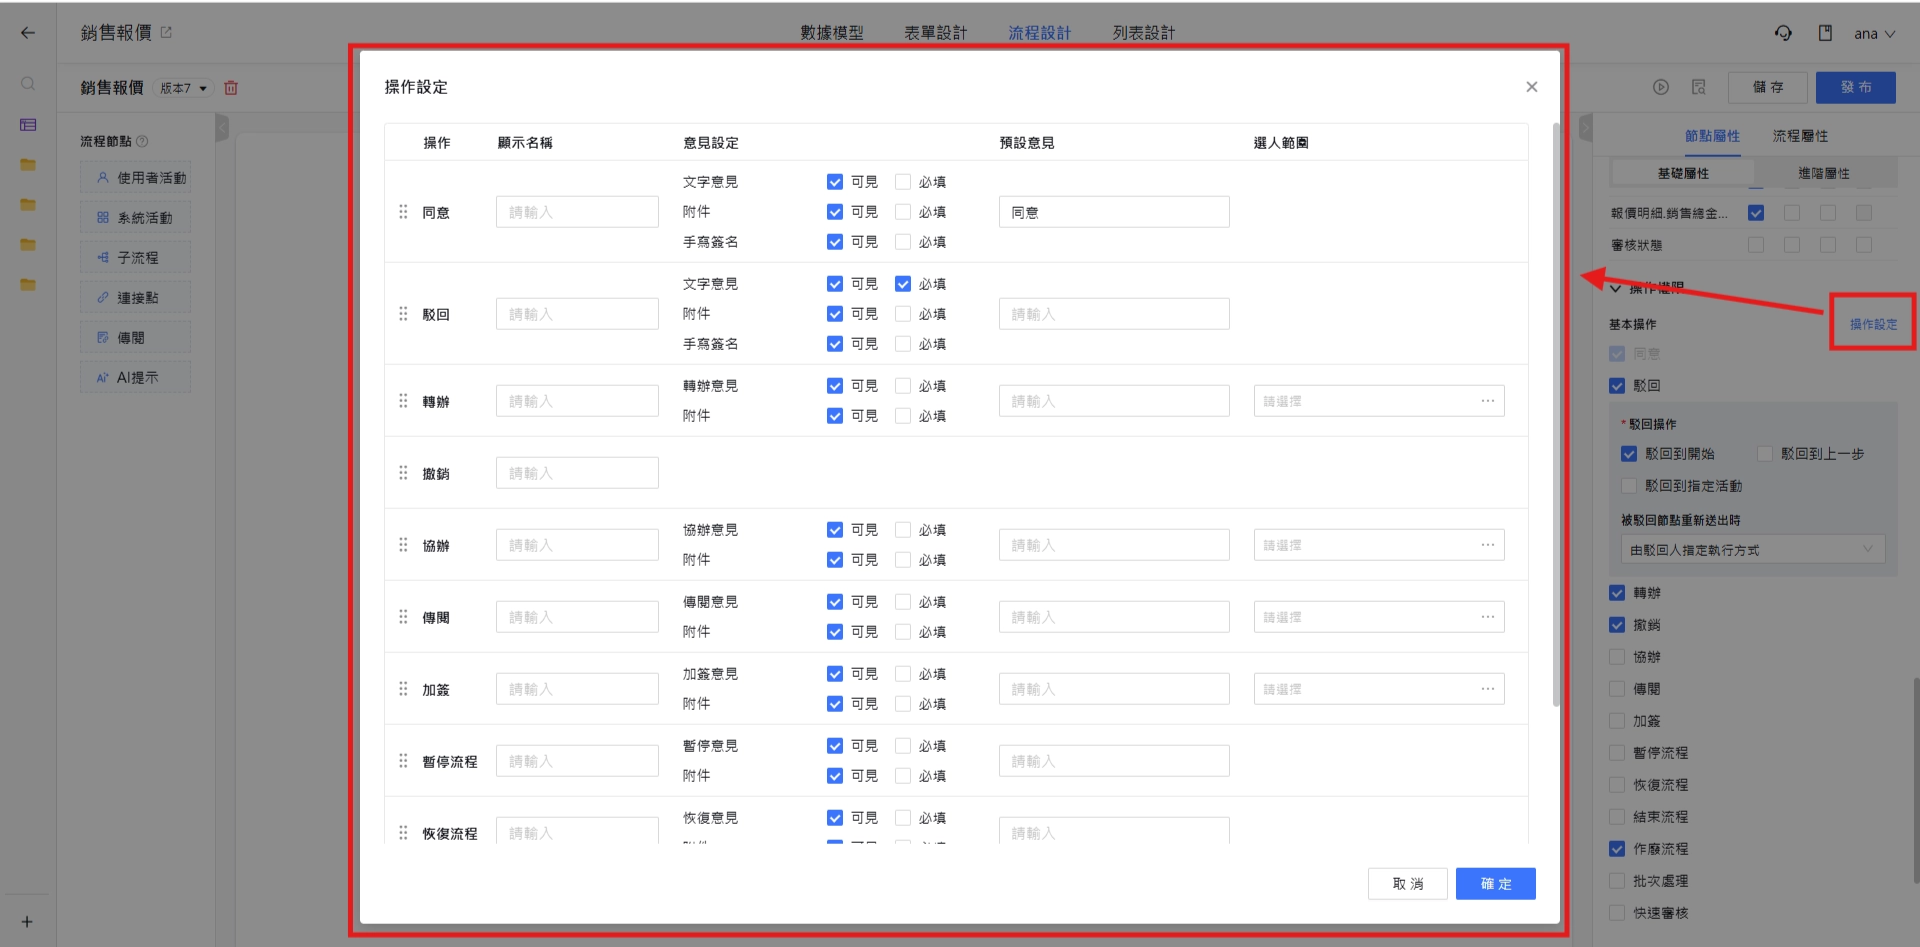The image size is (1920, 947).
Task: Open the ana user menu
Action: click(1875, 34)
